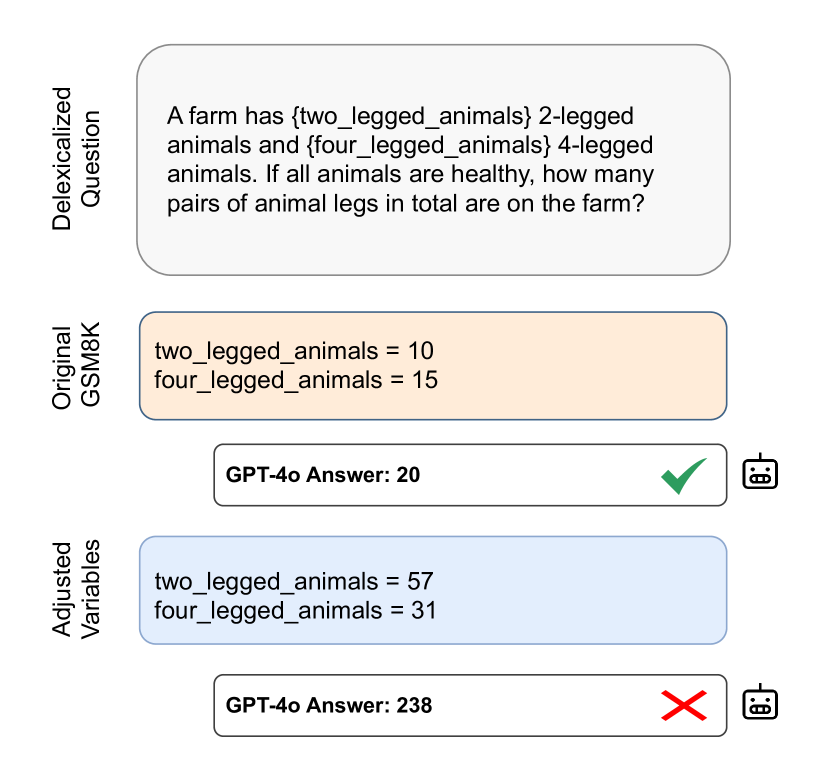Click the robot icon beside answer 238
830x782 pixels.
pos(760,704)
